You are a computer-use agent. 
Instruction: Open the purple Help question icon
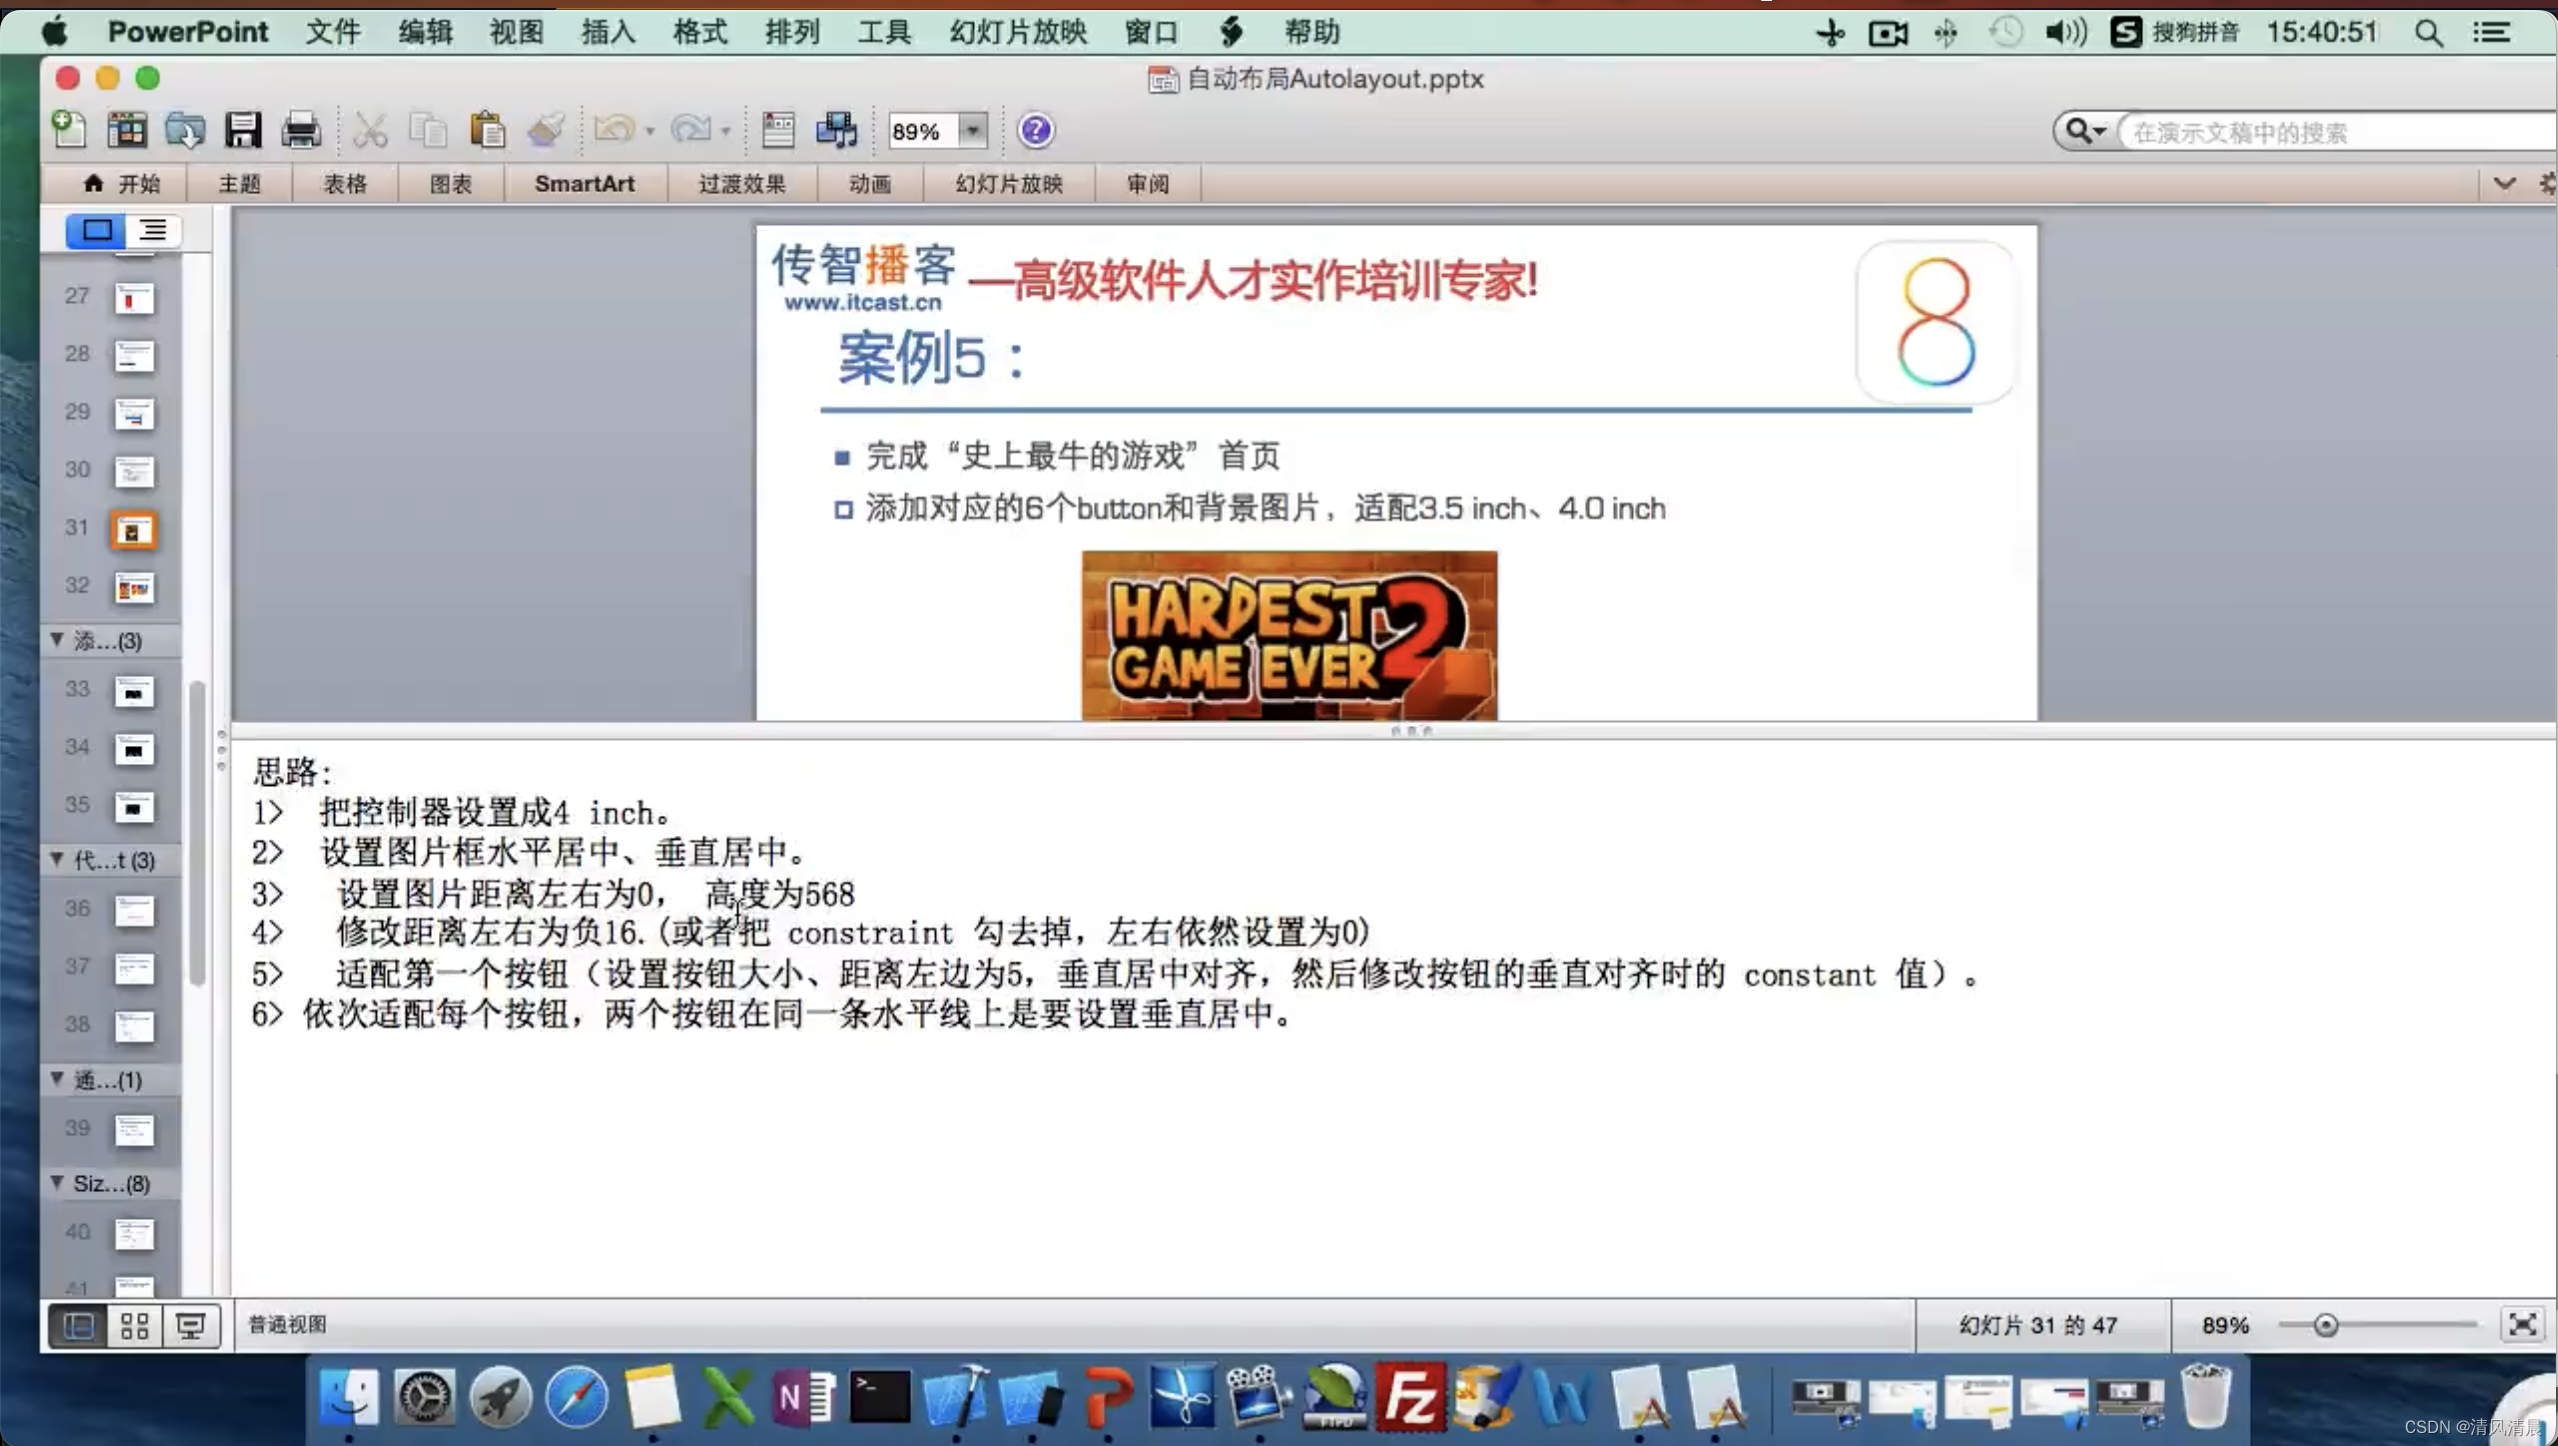tap(1036, 130)
